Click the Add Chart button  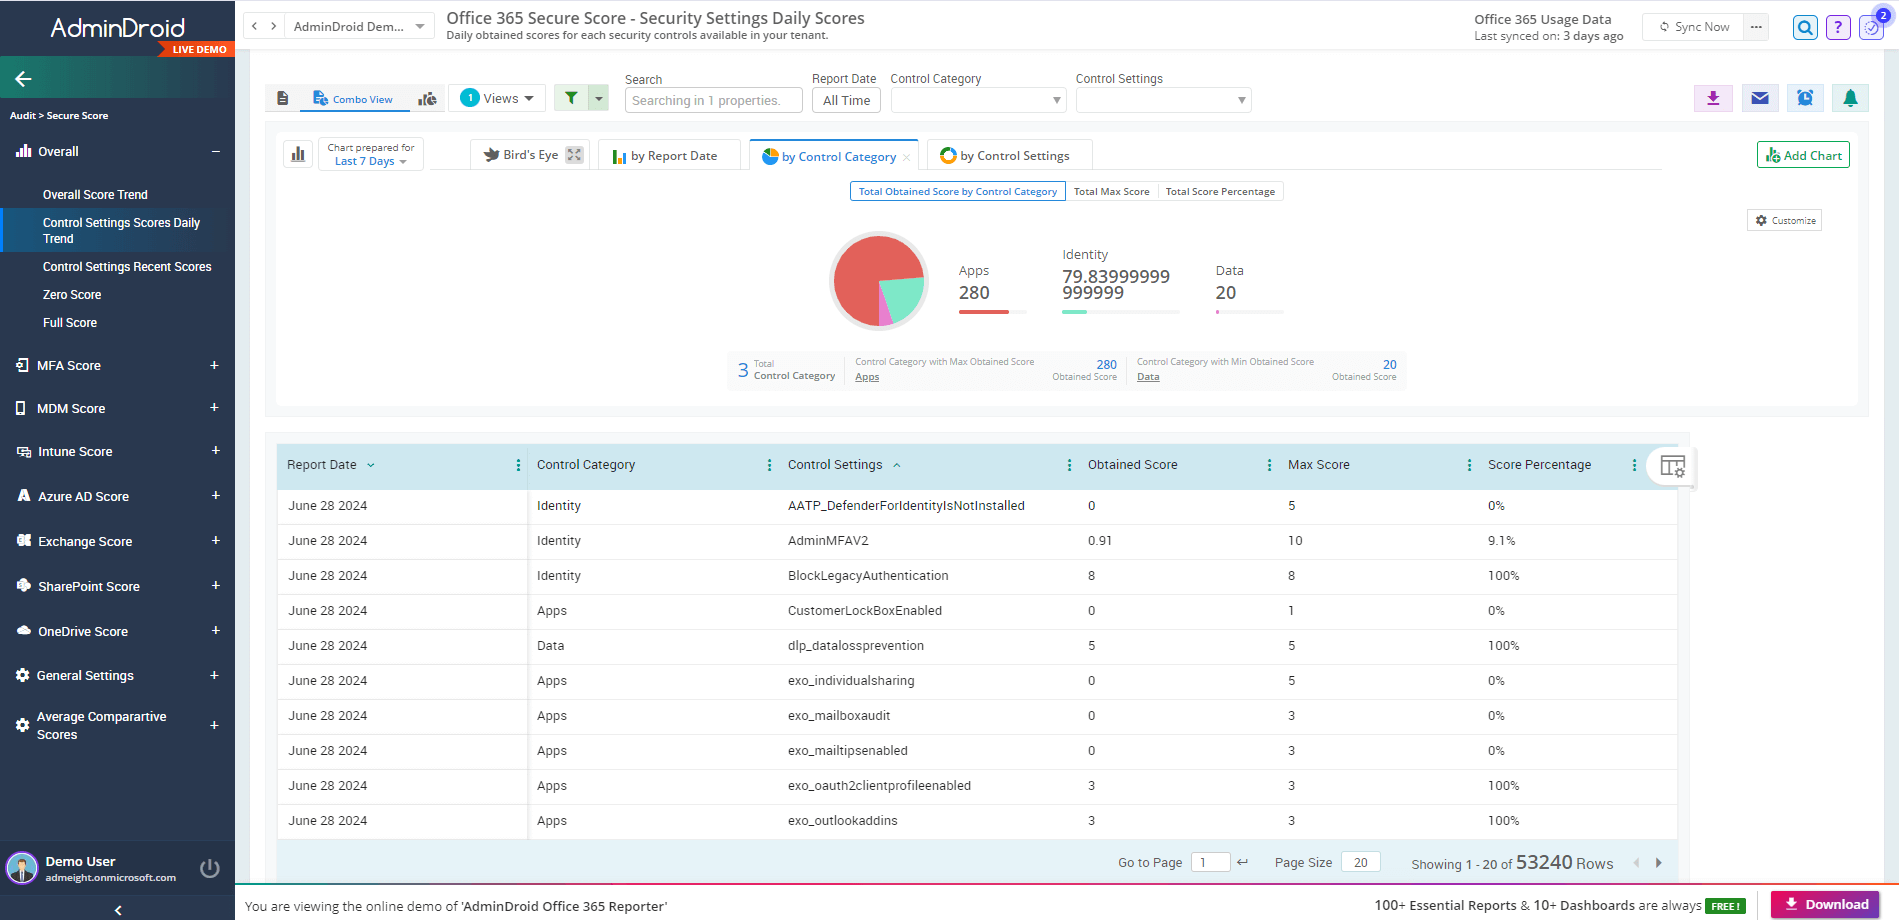[x=1803, y=155]
